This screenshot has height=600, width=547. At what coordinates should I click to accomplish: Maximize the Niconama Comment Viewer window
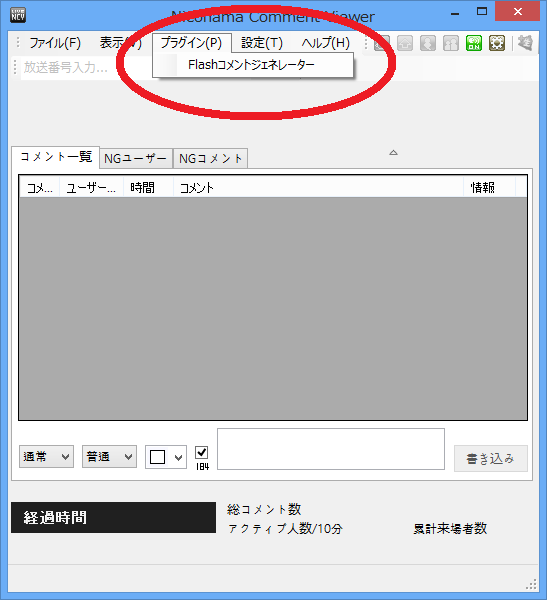482,12
